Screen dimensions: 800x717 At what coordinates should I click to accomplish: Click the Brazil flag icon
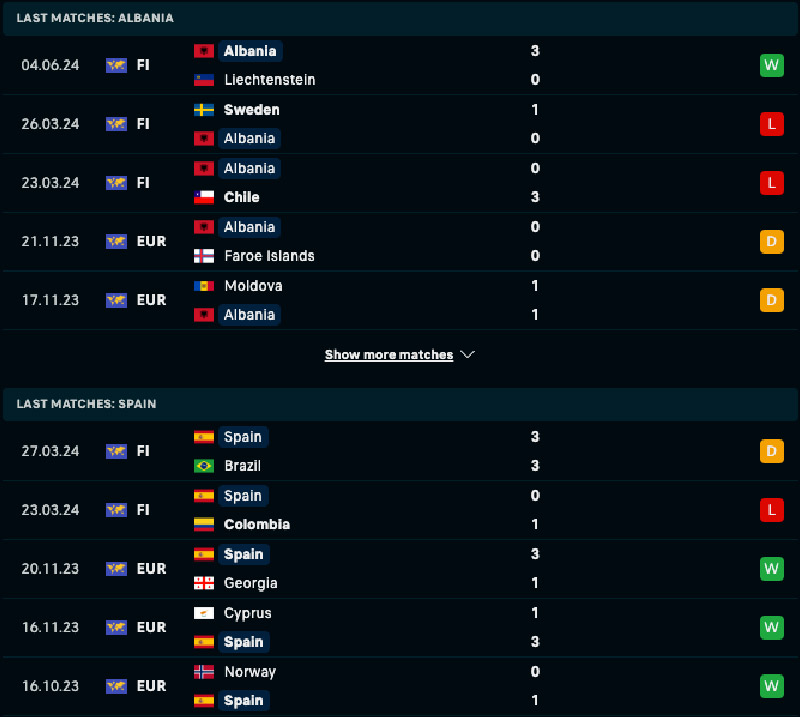tap(204, 466)
